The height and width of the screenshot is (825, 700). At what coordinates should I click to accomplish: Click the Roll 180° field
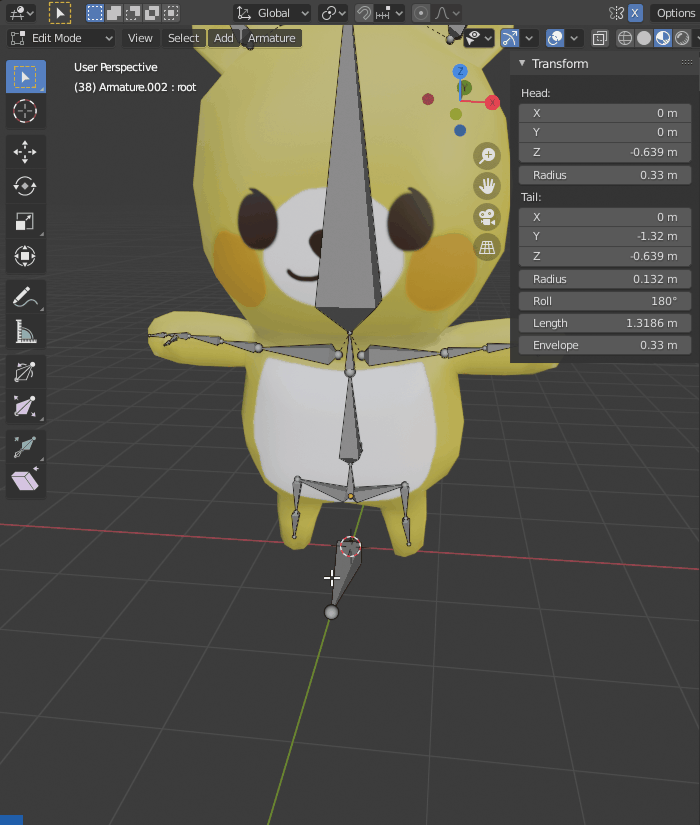pyautogui.click(x=605, y=301)
